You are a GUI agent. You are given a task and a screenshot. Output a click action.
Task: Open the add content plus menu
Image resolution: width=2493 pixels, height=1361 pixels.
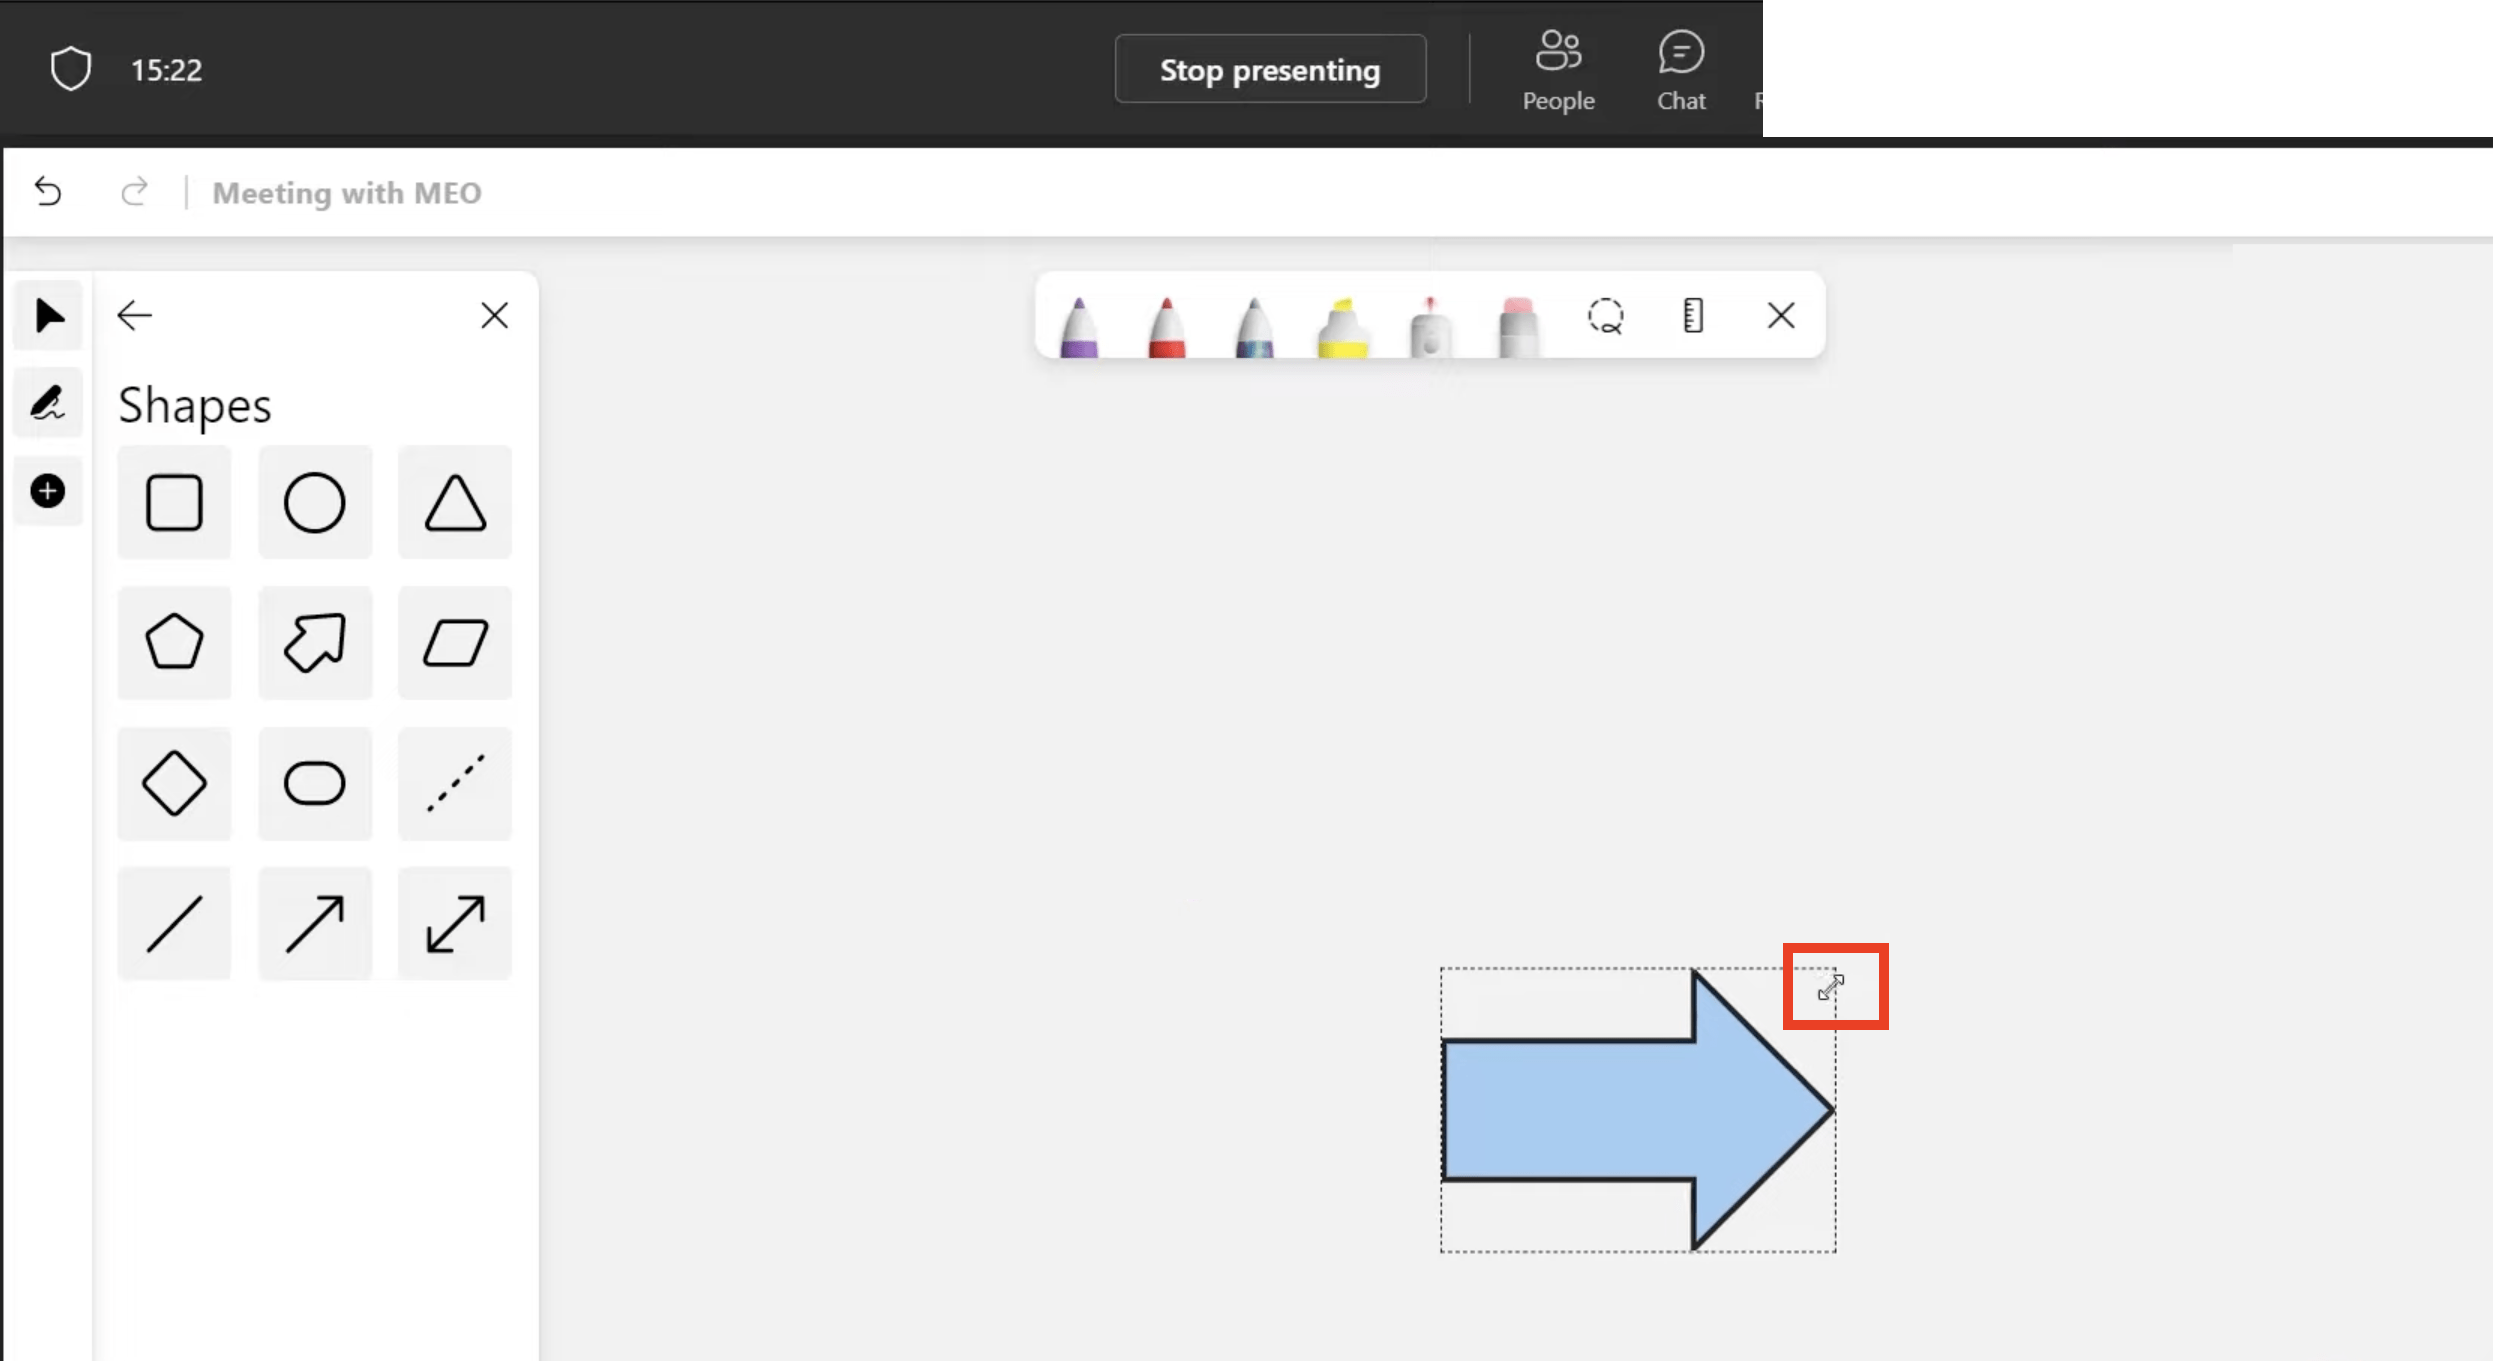click(48, 491)
